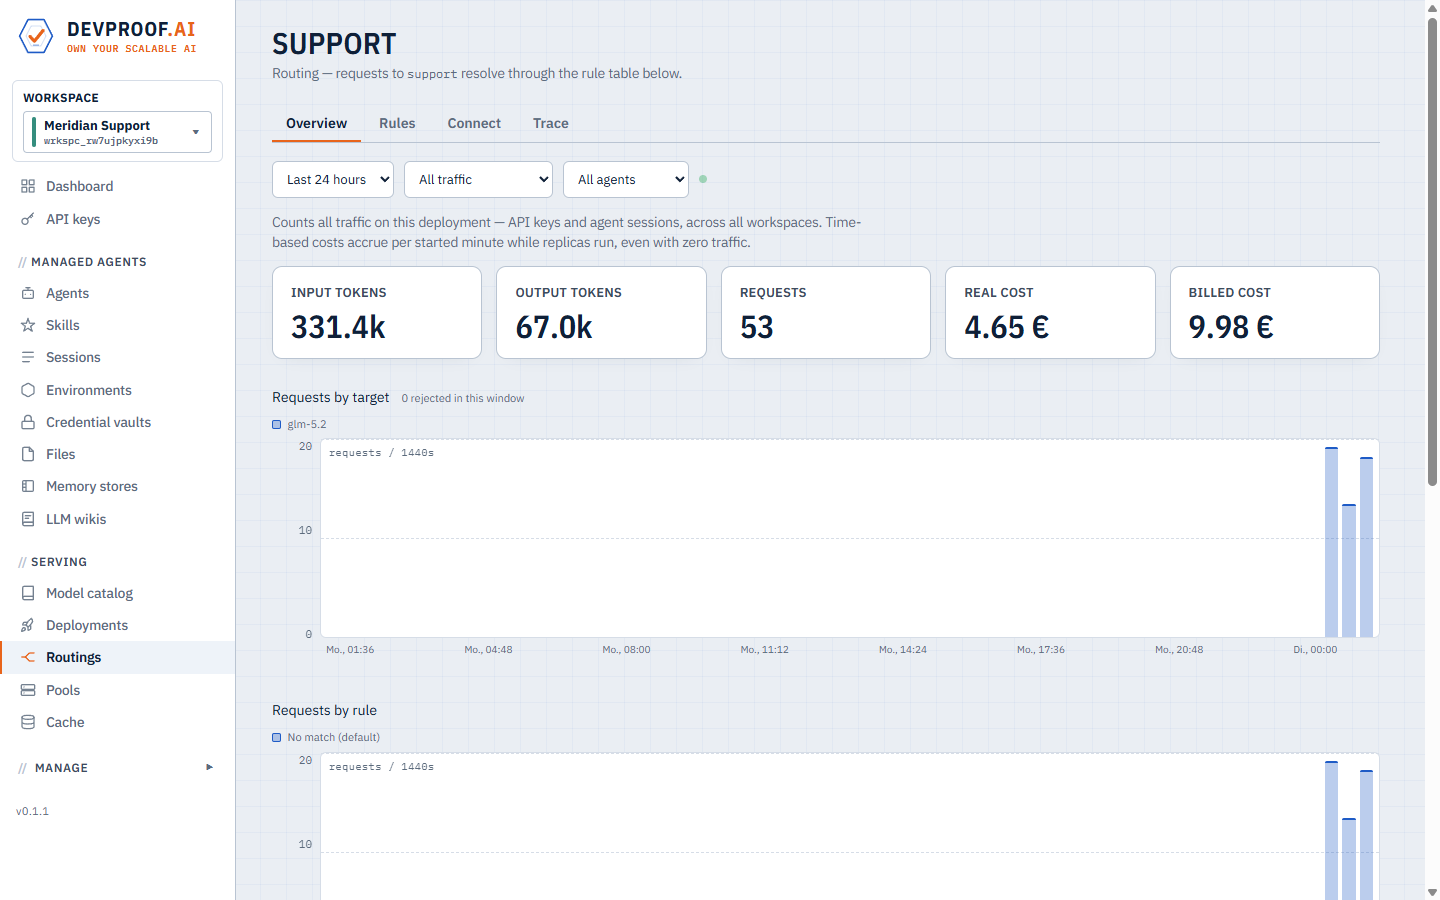
Task: Expand the Manage section arrow
Action: click(x=209, y=767)
